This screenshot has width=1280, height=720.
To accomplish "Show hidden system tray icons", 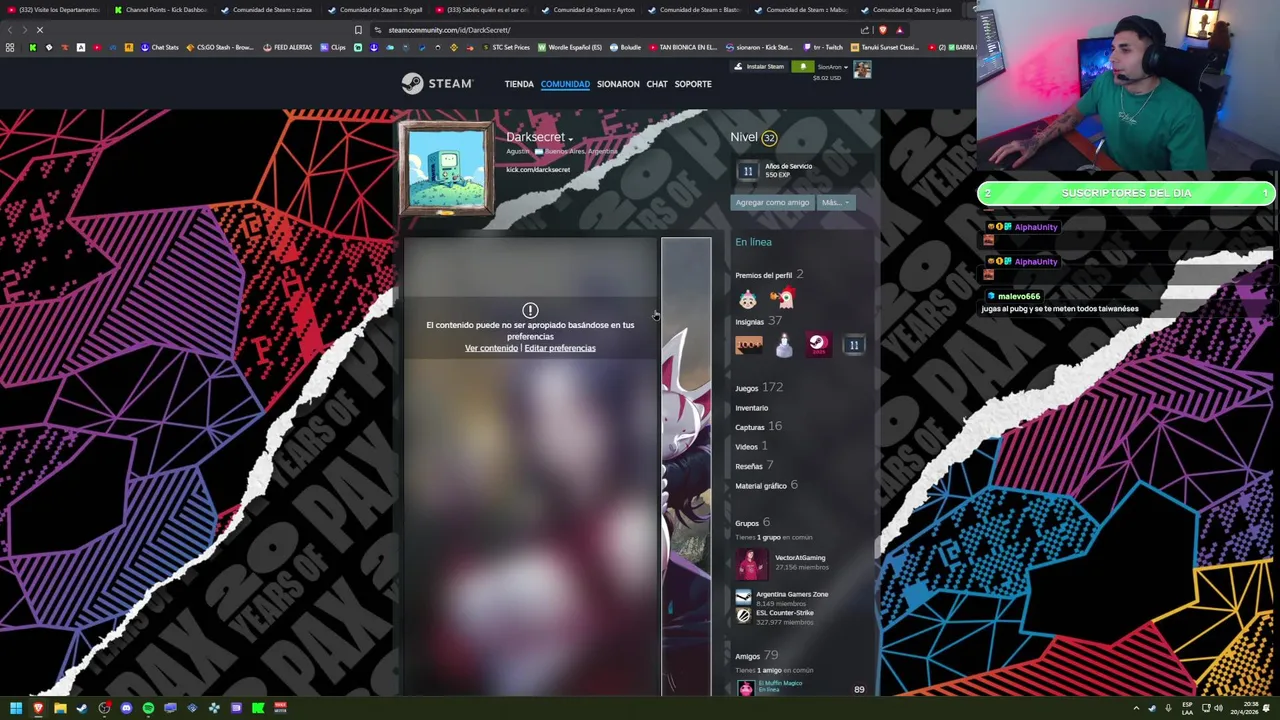I will 1136,708.
